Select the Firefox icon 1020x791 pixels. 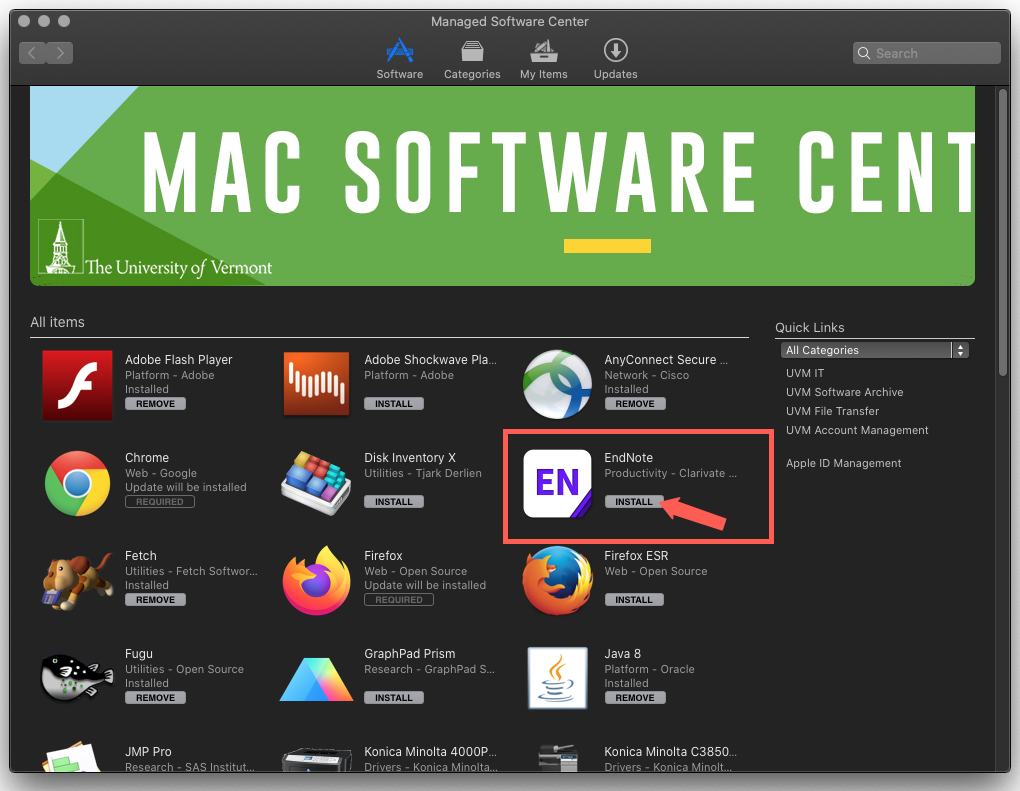(316, 581)
